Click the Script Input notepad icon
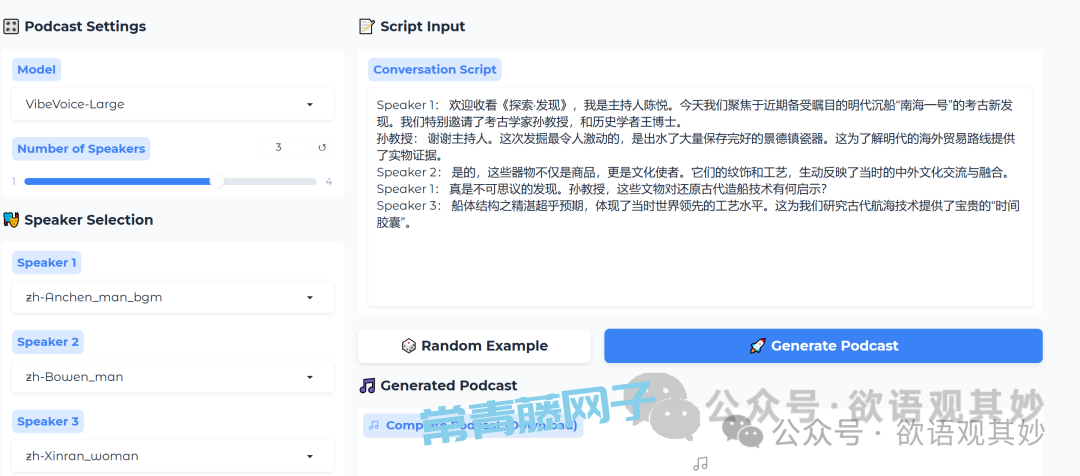 click(367, 27)
